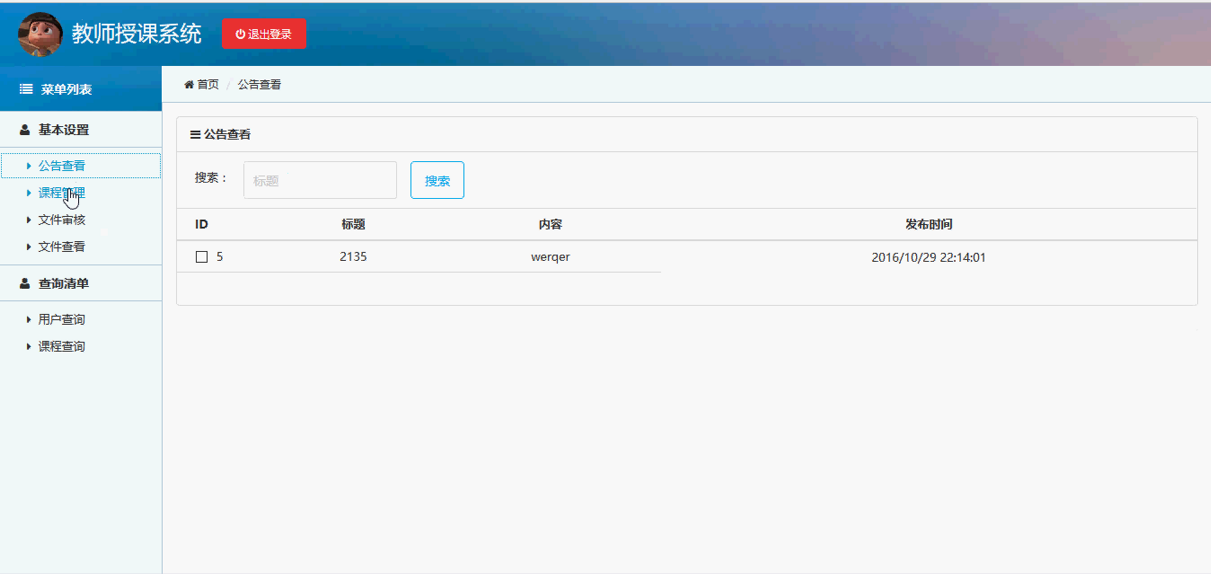The image size is (1211, 574).
Task: Click the user icon beside 基本设置
Action: (25, 130)
